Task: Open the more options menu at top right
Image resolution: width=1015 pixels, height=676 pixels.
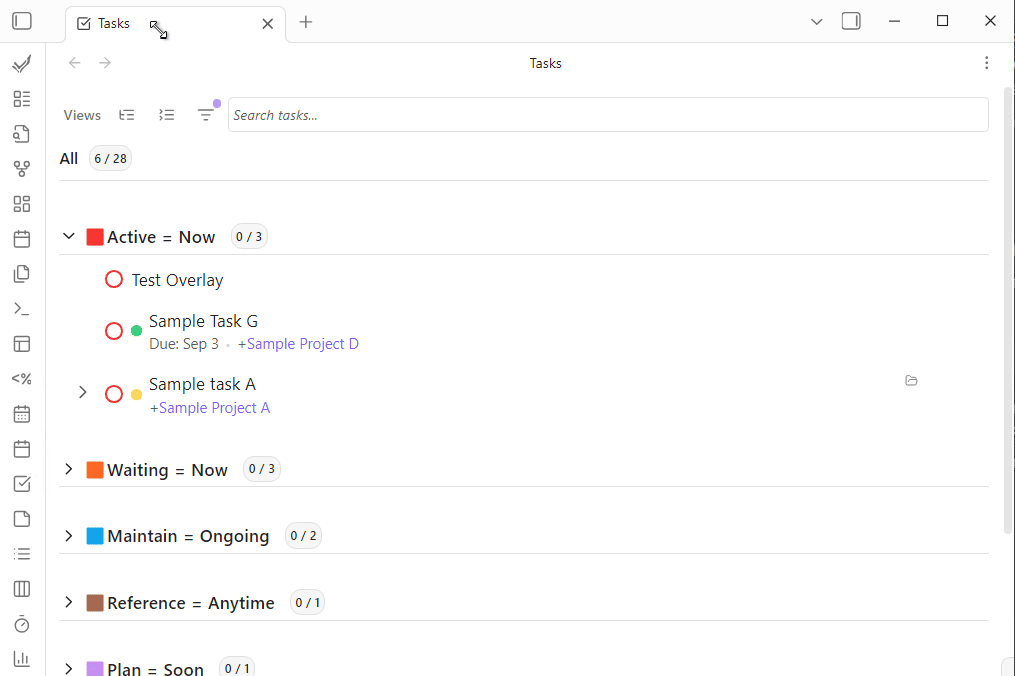Action: click(987, 62)
